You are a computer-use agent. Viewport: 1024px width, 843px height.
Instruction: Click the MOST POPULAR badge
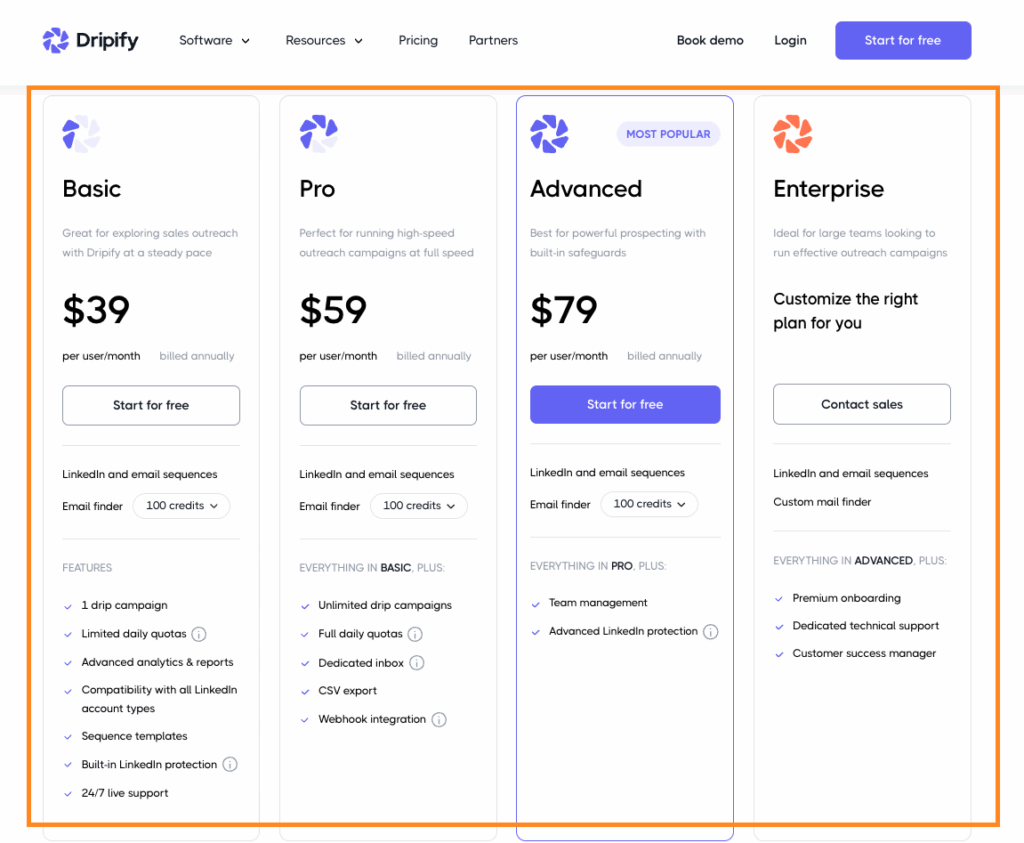click(668, 133)
